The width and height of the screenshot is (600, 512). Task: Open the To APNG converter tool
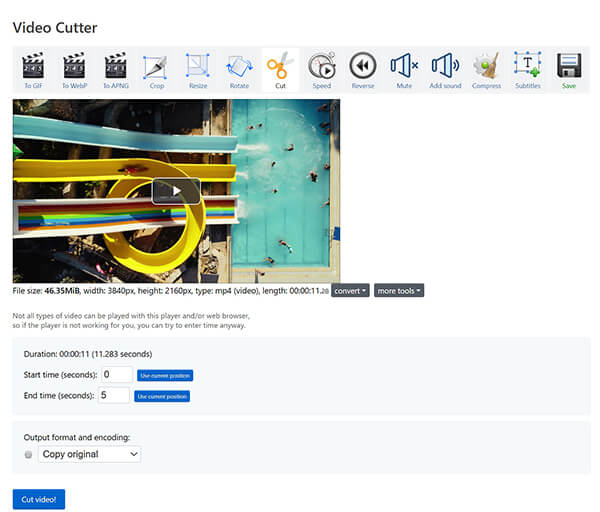(116, 70)
